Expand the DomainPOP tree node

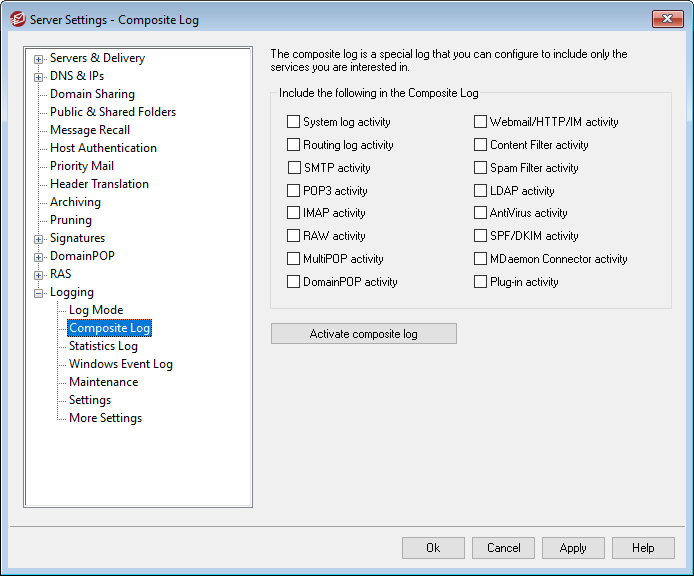tap(39, 257)
